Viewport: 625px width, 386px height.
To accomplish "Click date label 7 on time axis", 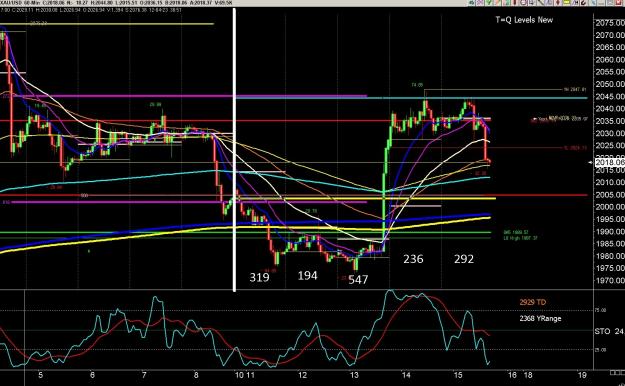I will pyautogui.click(x=144, y=375).
